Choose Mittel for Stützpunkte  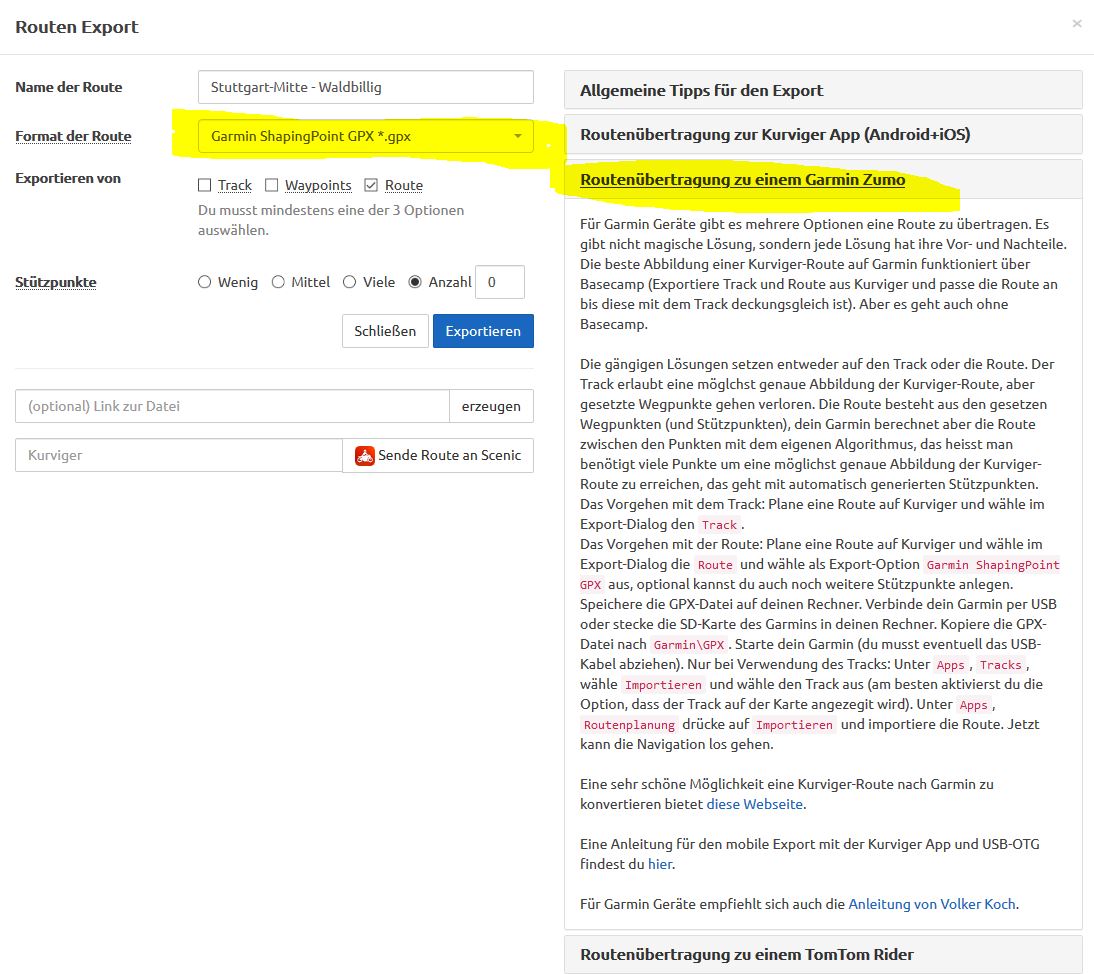coord(278,282)
